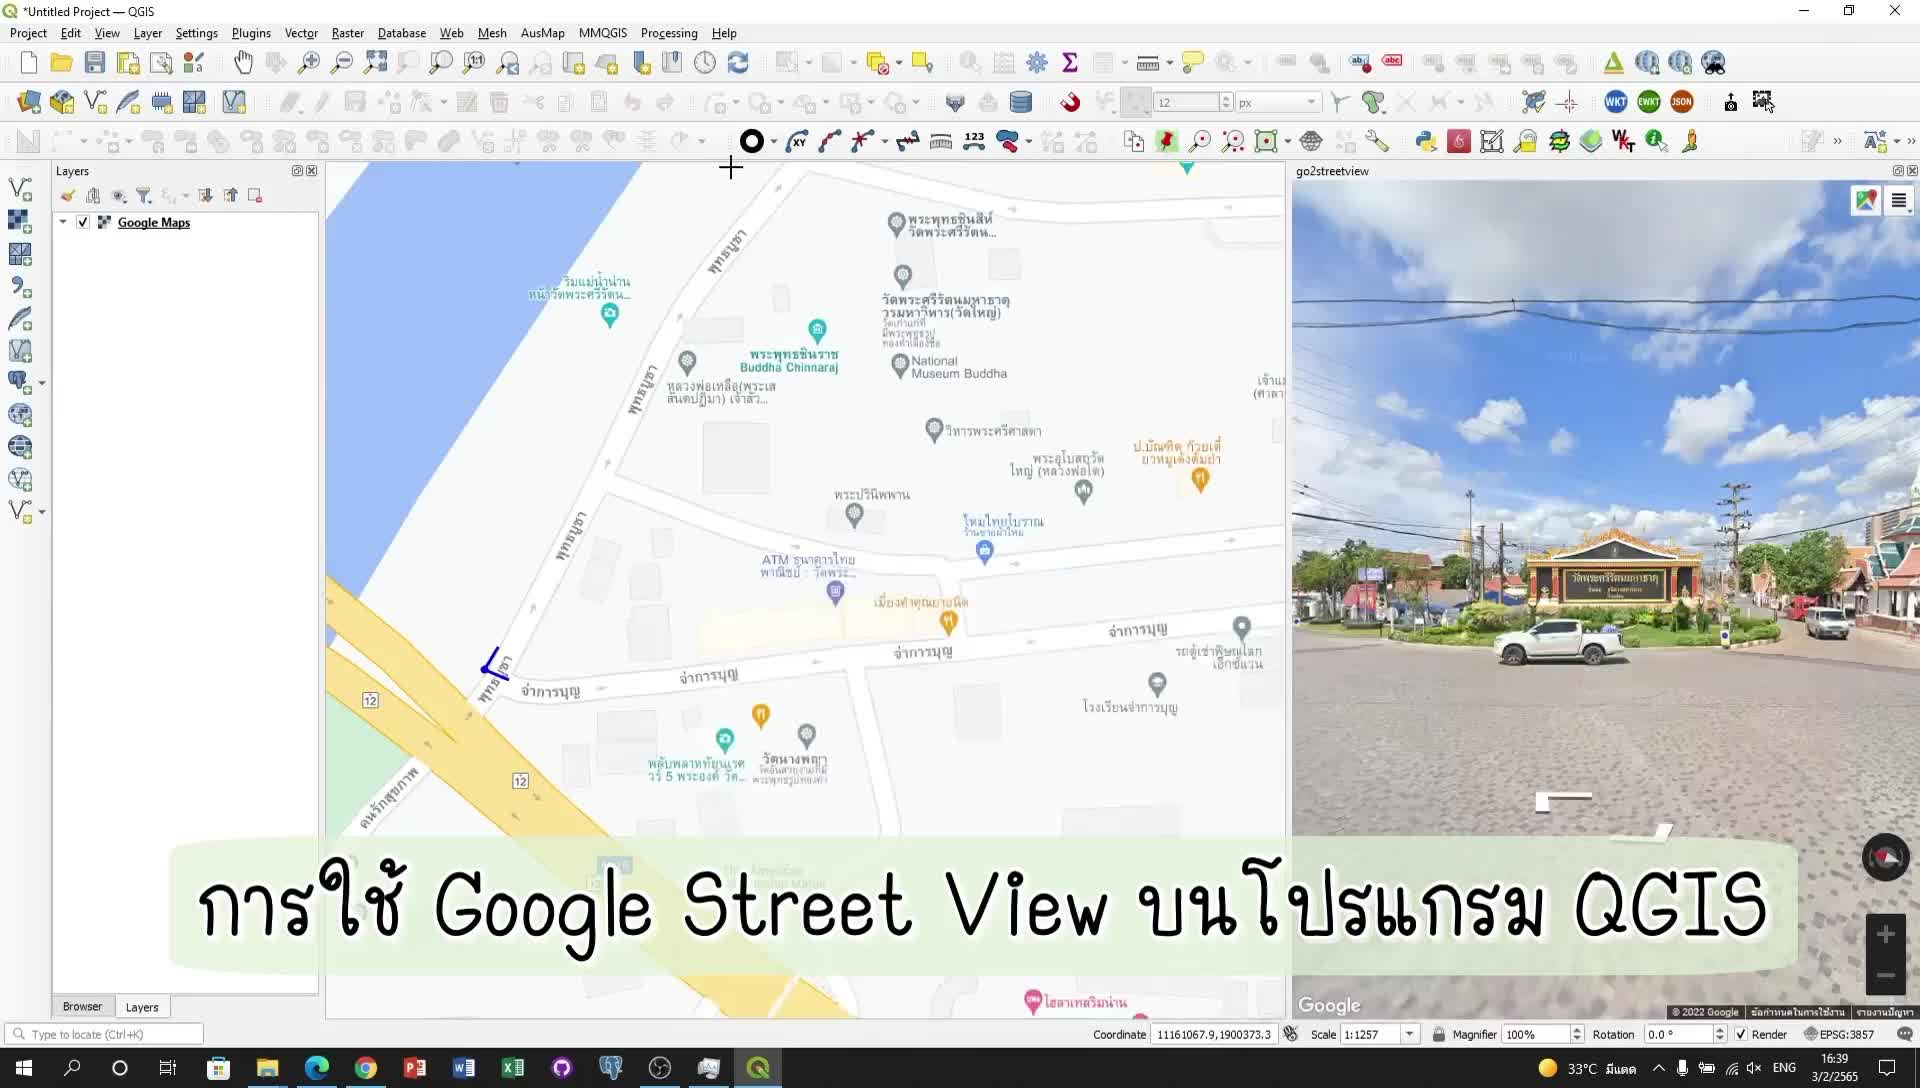1920x1088 pixels.
Task: Switch to the Layers tab
Action: click(x=142, y=1007)
